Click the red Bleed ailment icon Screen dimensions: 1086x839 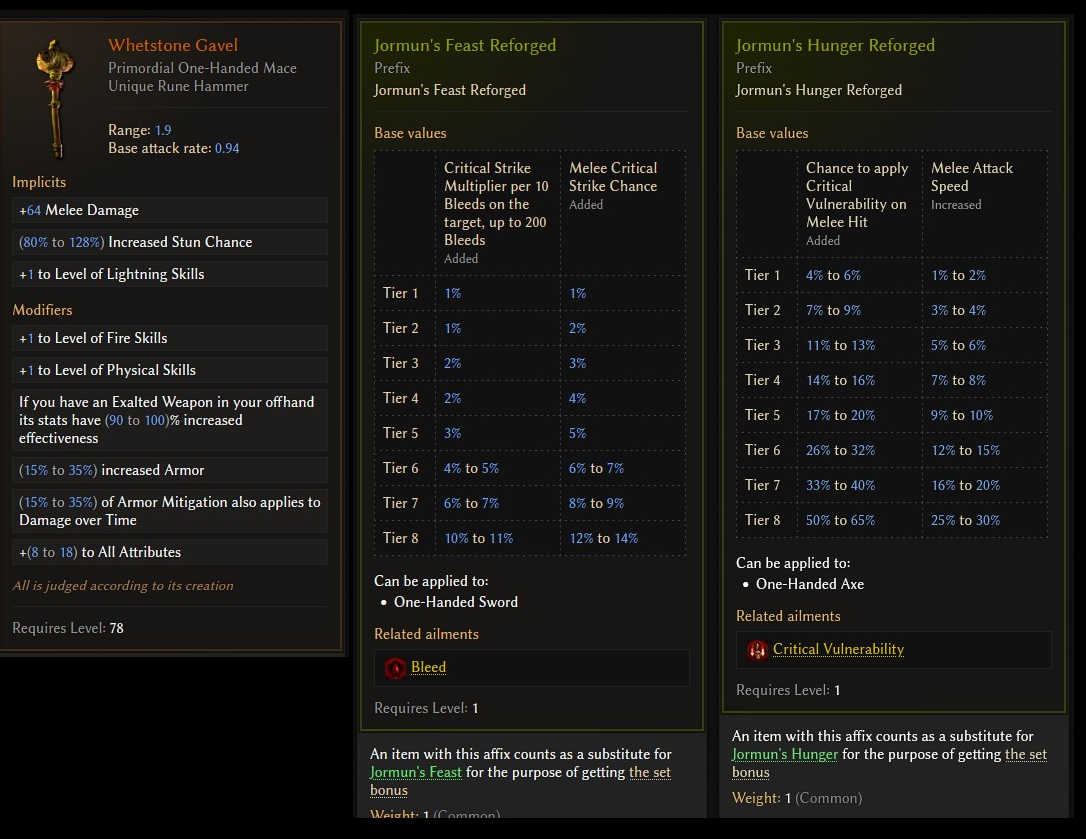[396, 668]
